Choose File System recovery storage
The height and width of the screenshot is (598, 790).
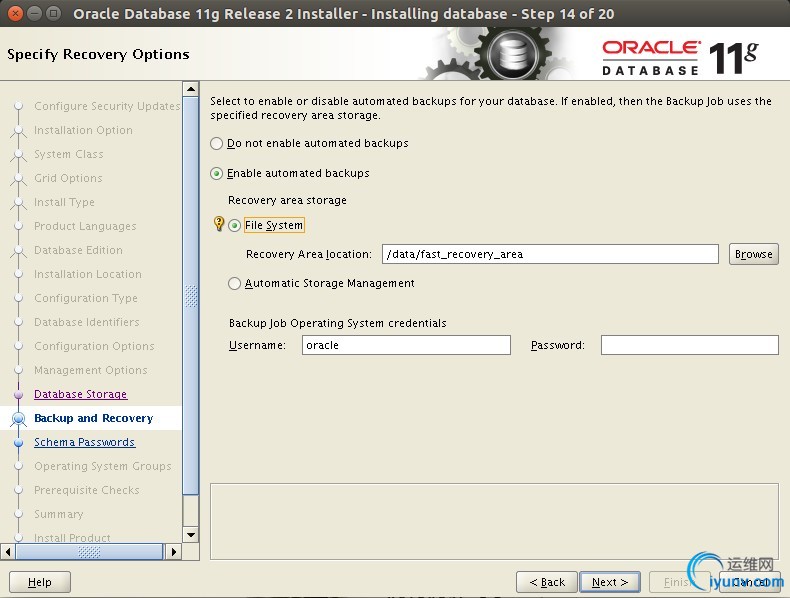pos(234,226)
